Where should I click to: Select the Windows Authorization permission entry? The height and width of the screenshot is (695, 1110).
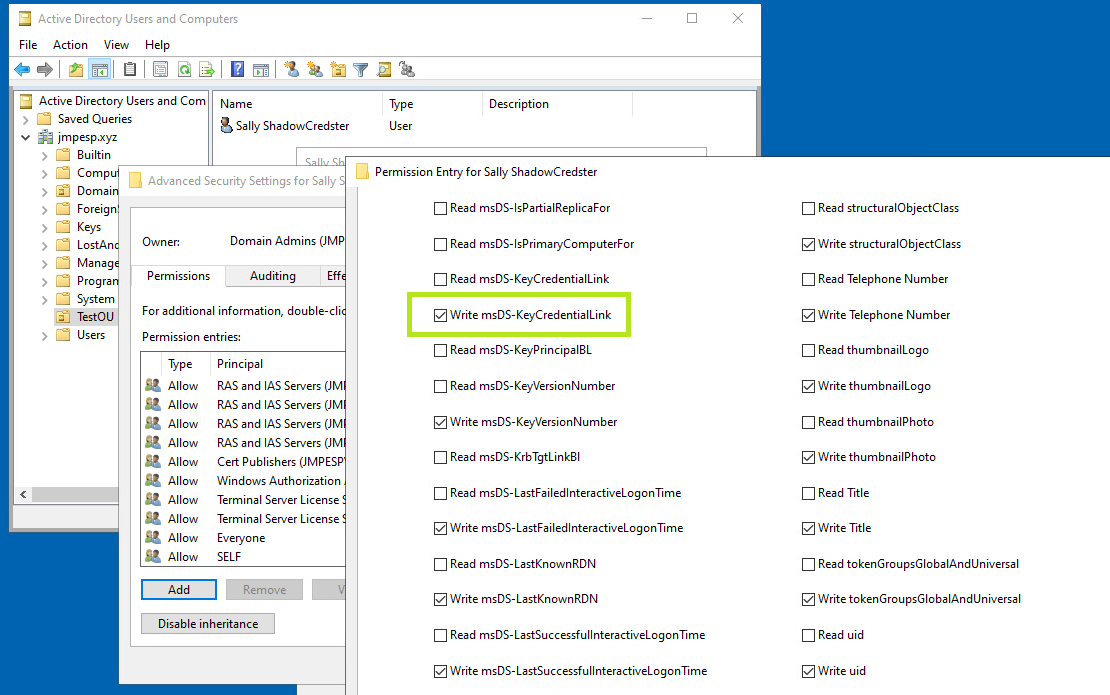[x=244, y=480]
